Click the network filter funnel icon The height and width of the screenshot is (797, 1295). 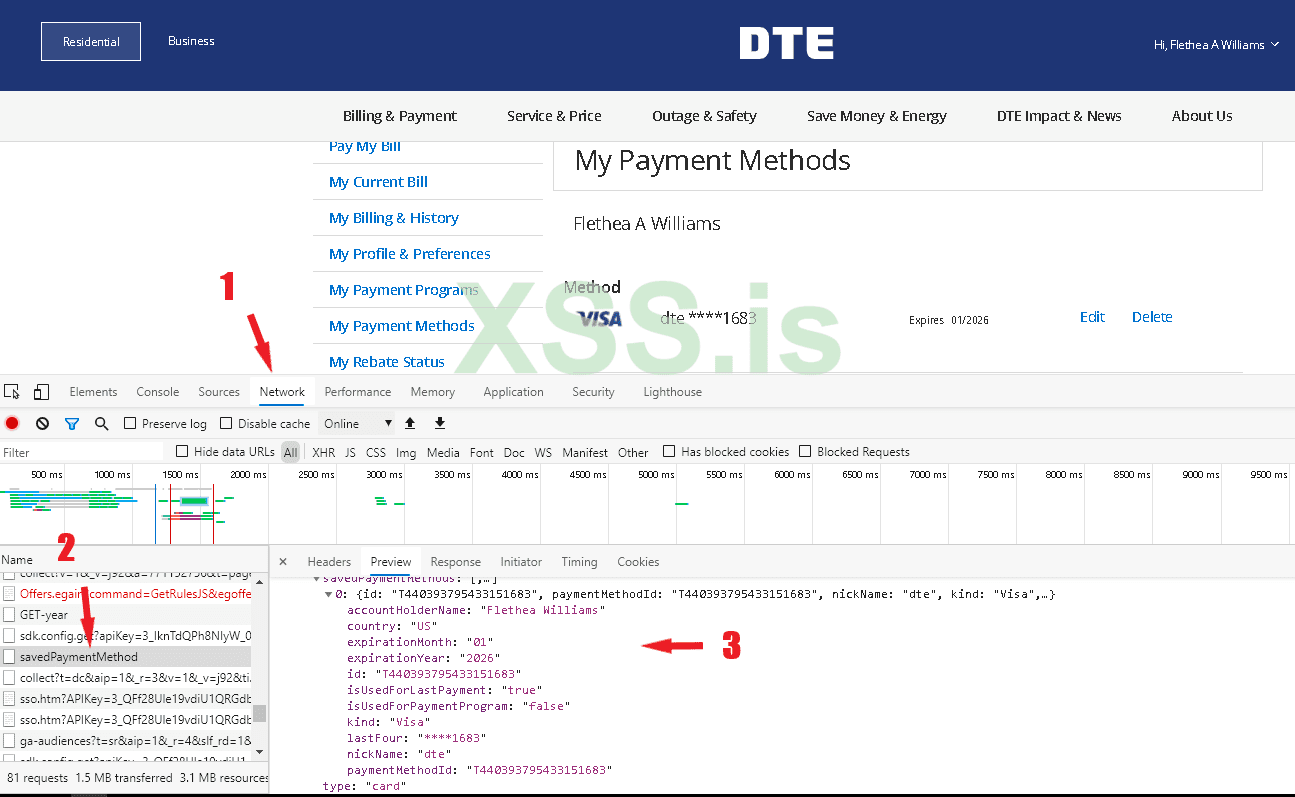coord(72,424)
